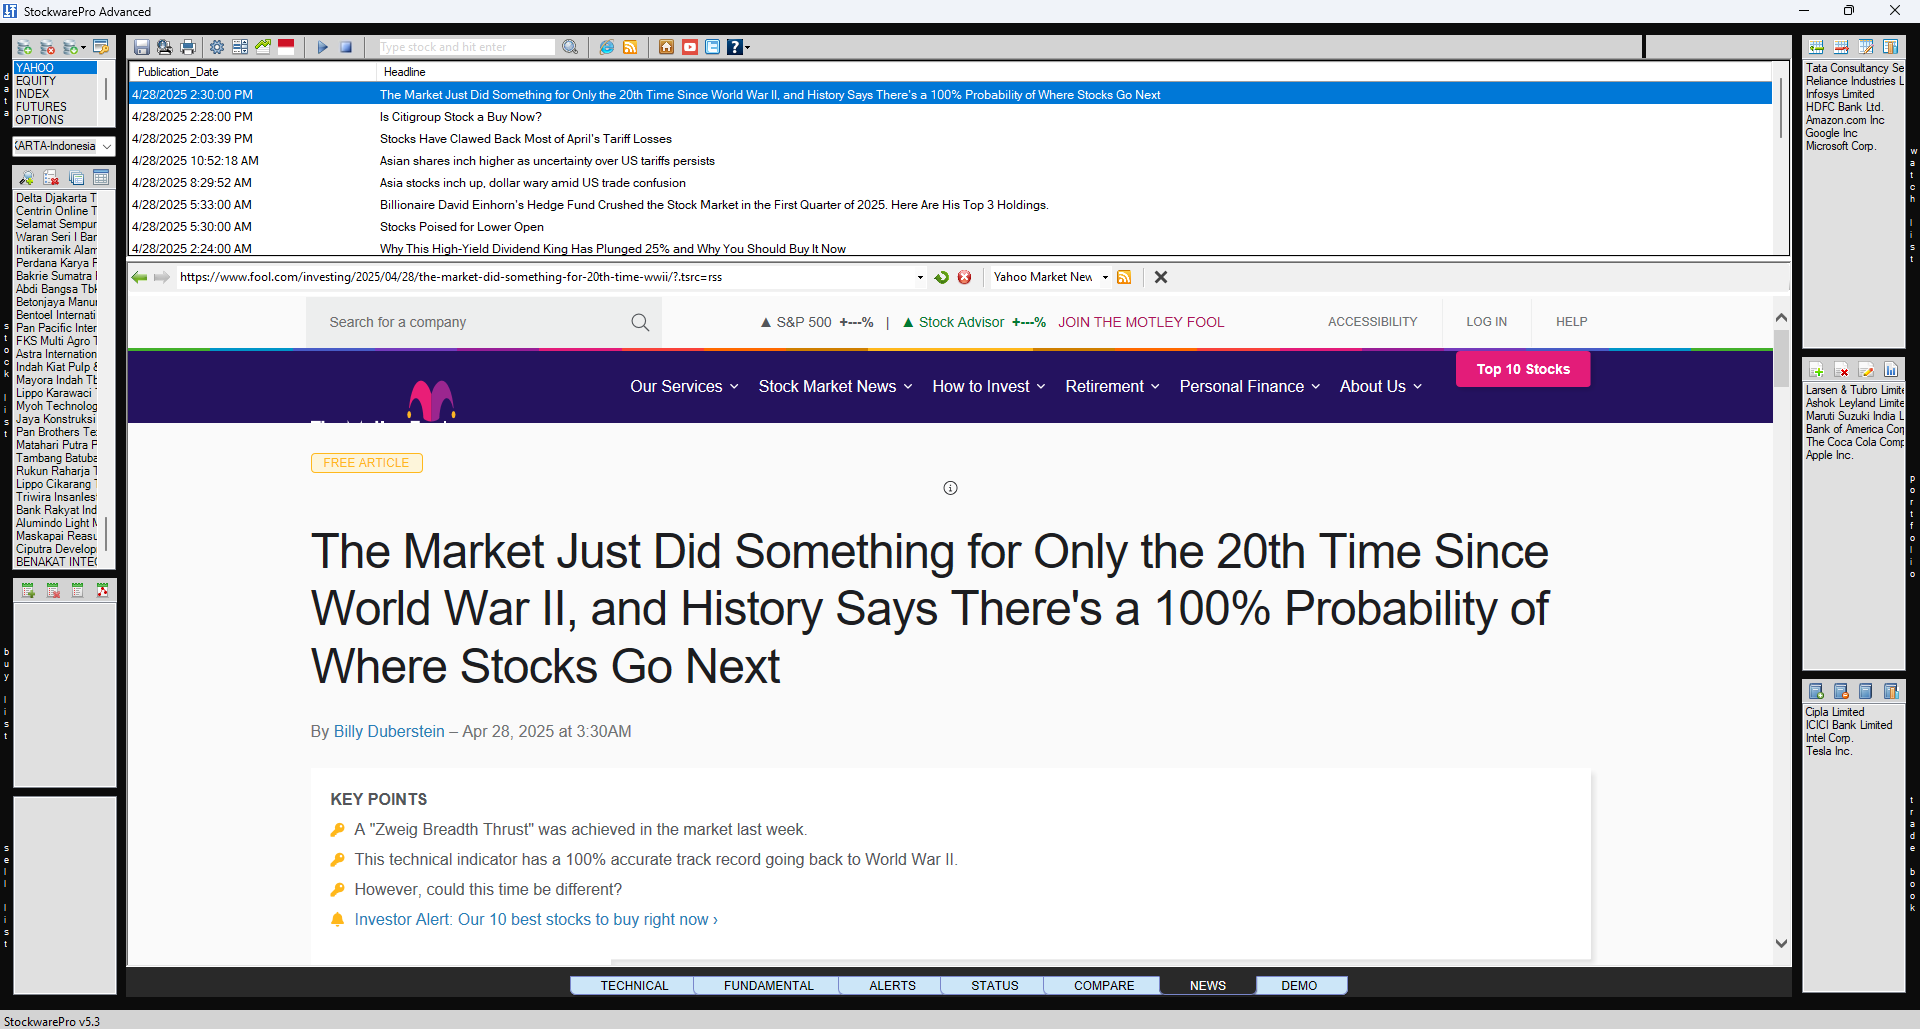The height and width of the screenshot is (1029, 1920).
Task: Open author Billy Duberstein link
Action: tap(389, 731)
